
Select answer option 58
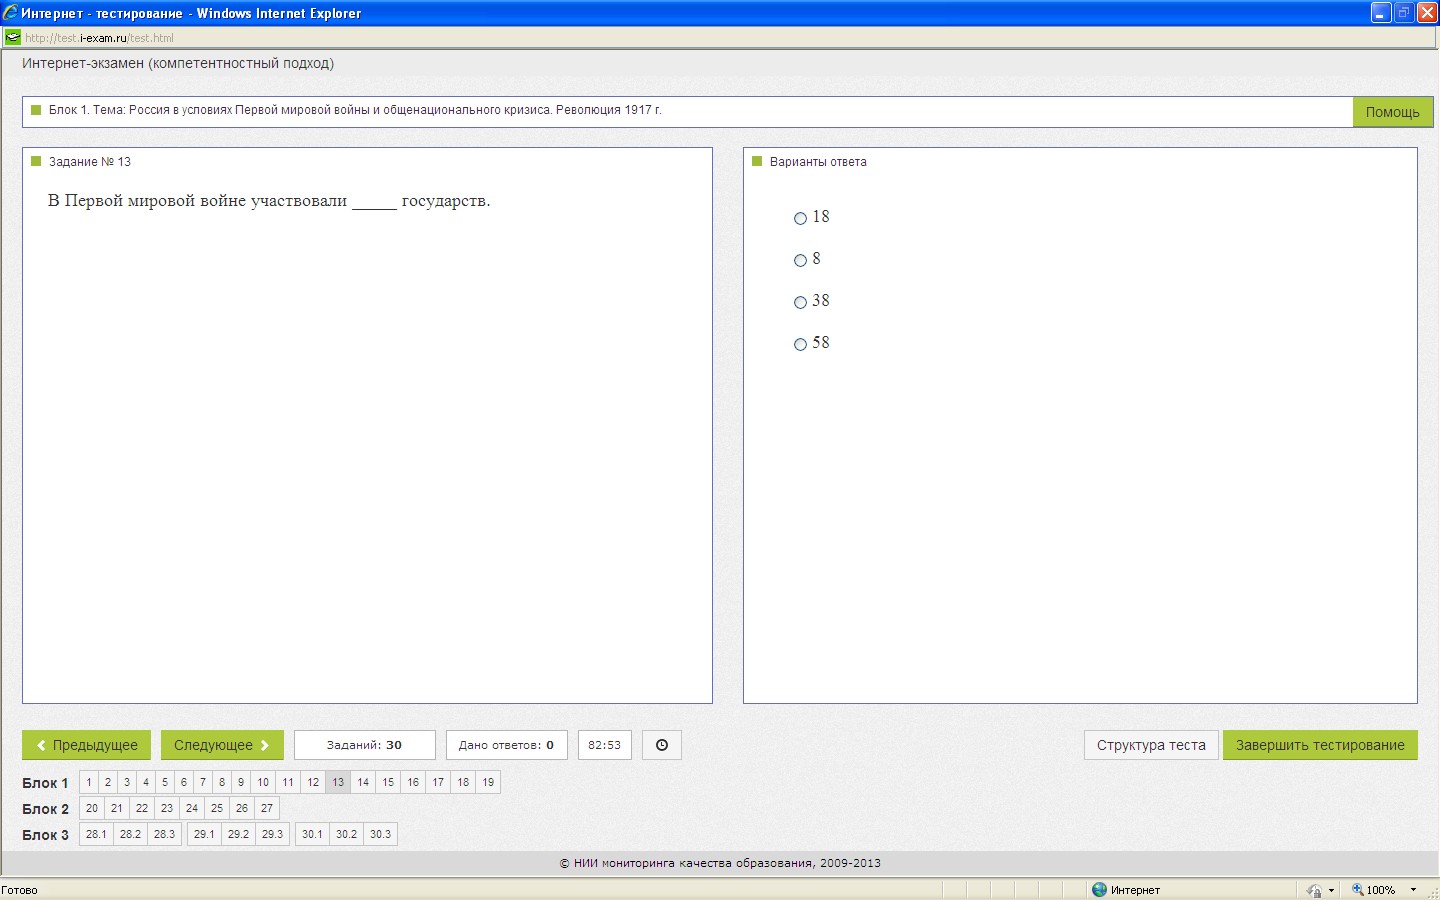pos(800,344)
